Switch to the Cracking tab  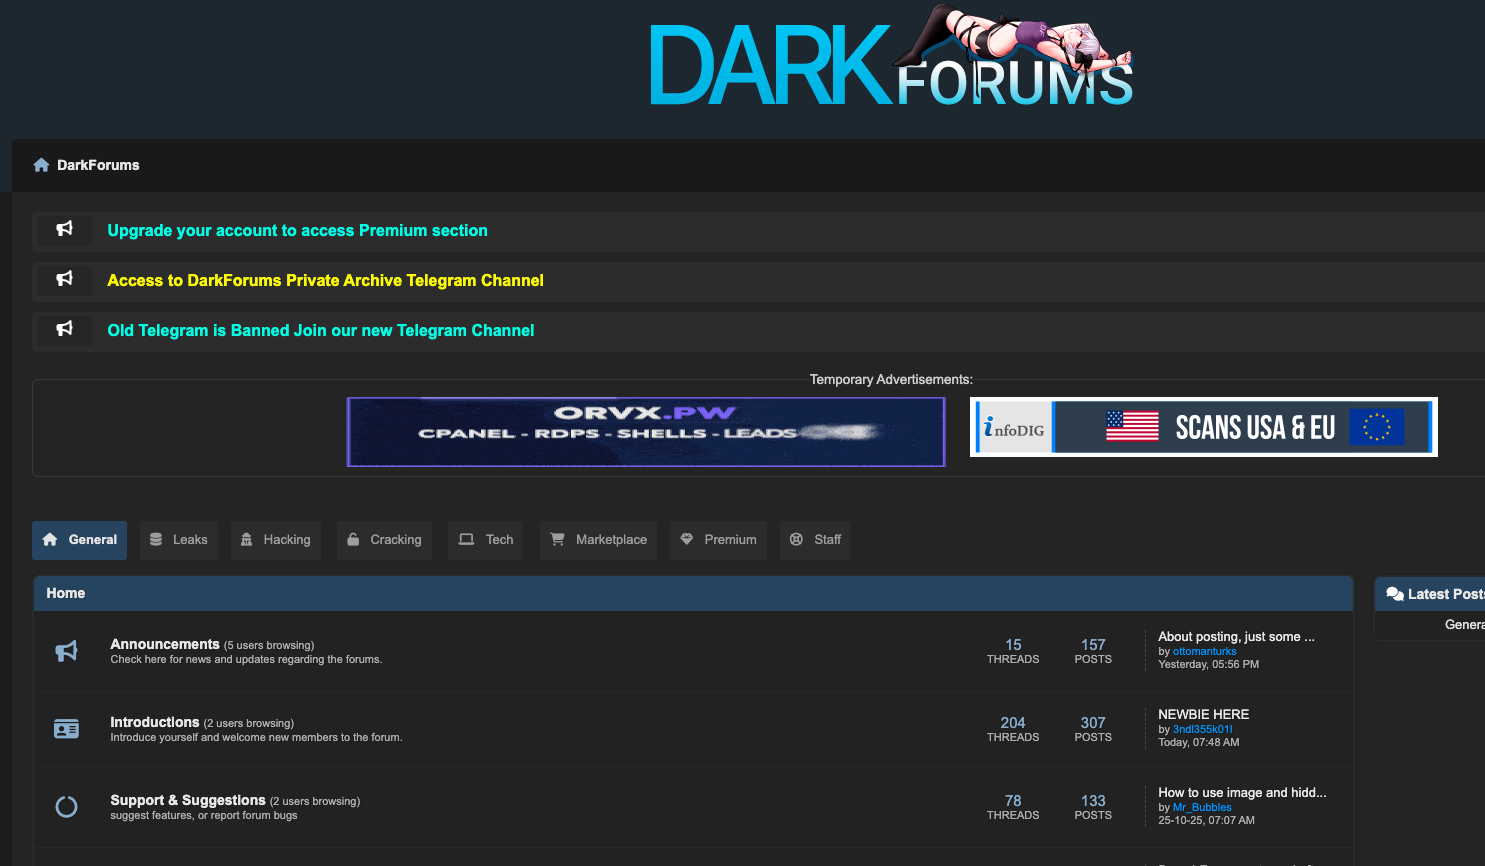pos(385,540)
